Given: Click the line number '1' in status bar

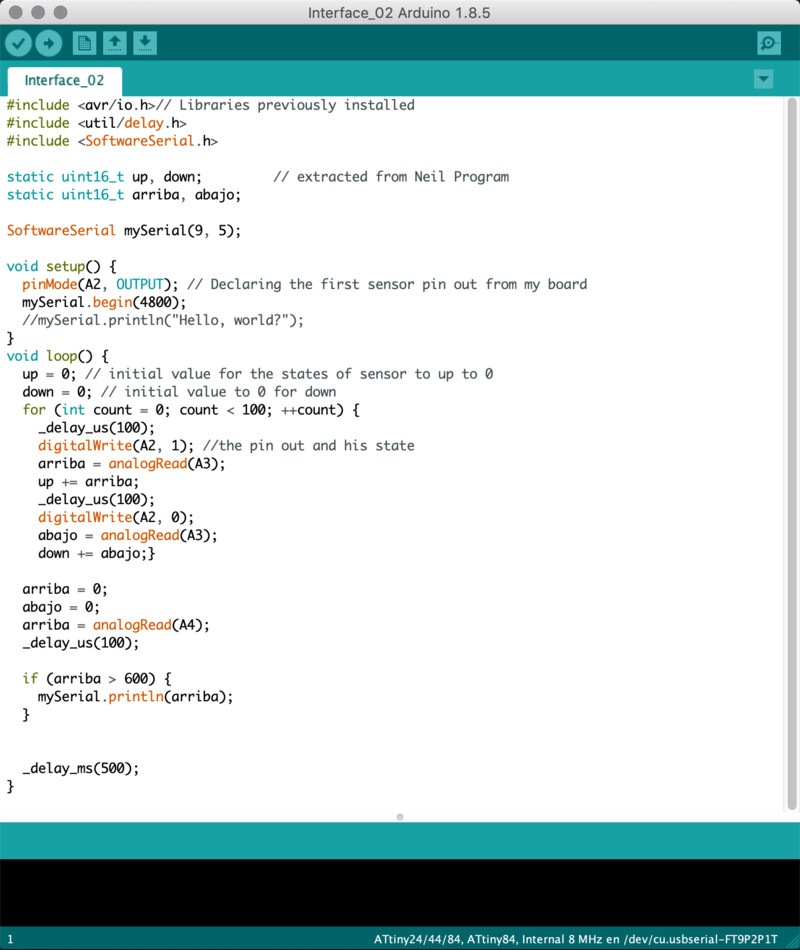Looking at the screenshot, I should 10,939.
